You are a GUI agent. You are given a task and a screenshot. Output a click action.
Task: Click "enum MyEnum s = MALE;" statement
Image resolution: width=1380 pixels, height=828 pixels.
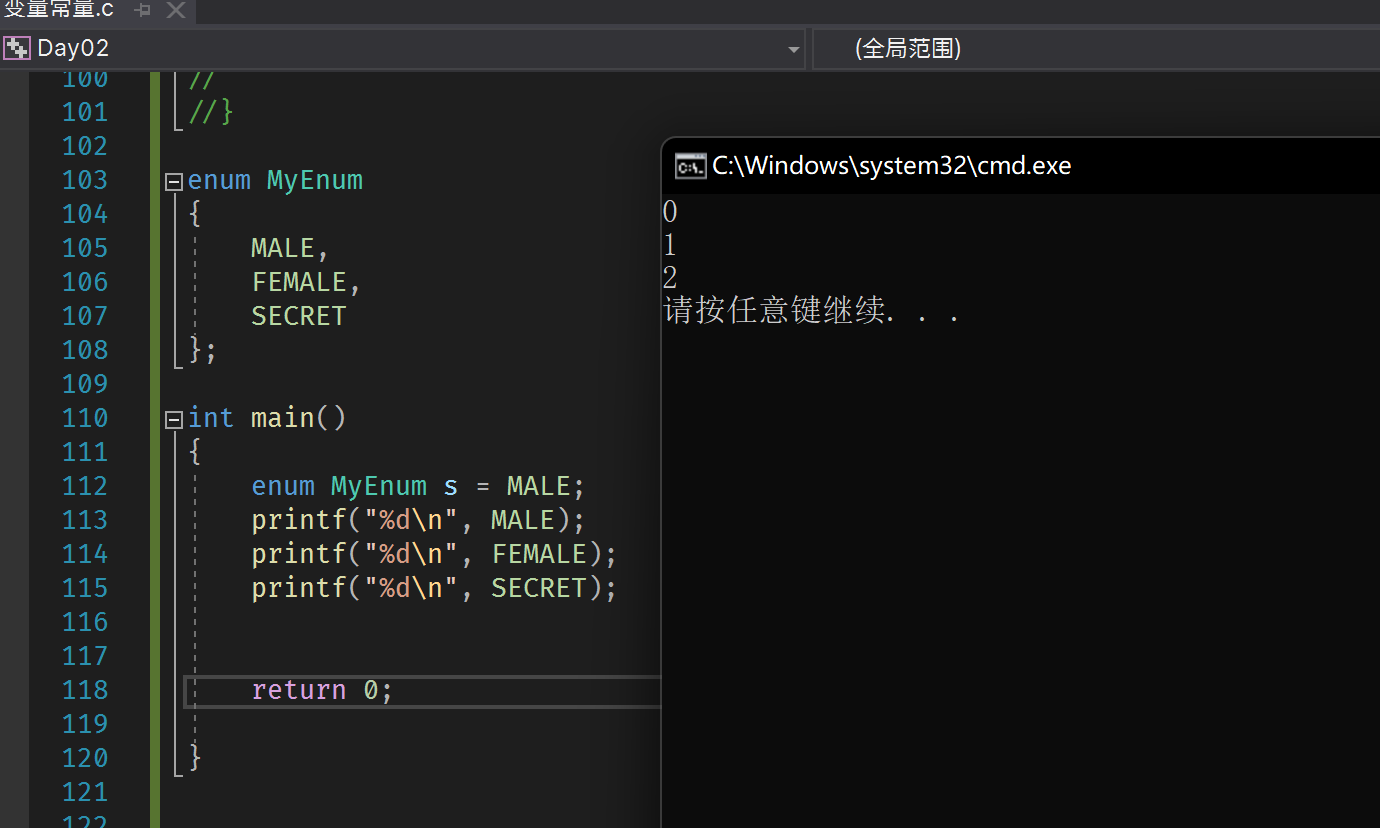418,486
